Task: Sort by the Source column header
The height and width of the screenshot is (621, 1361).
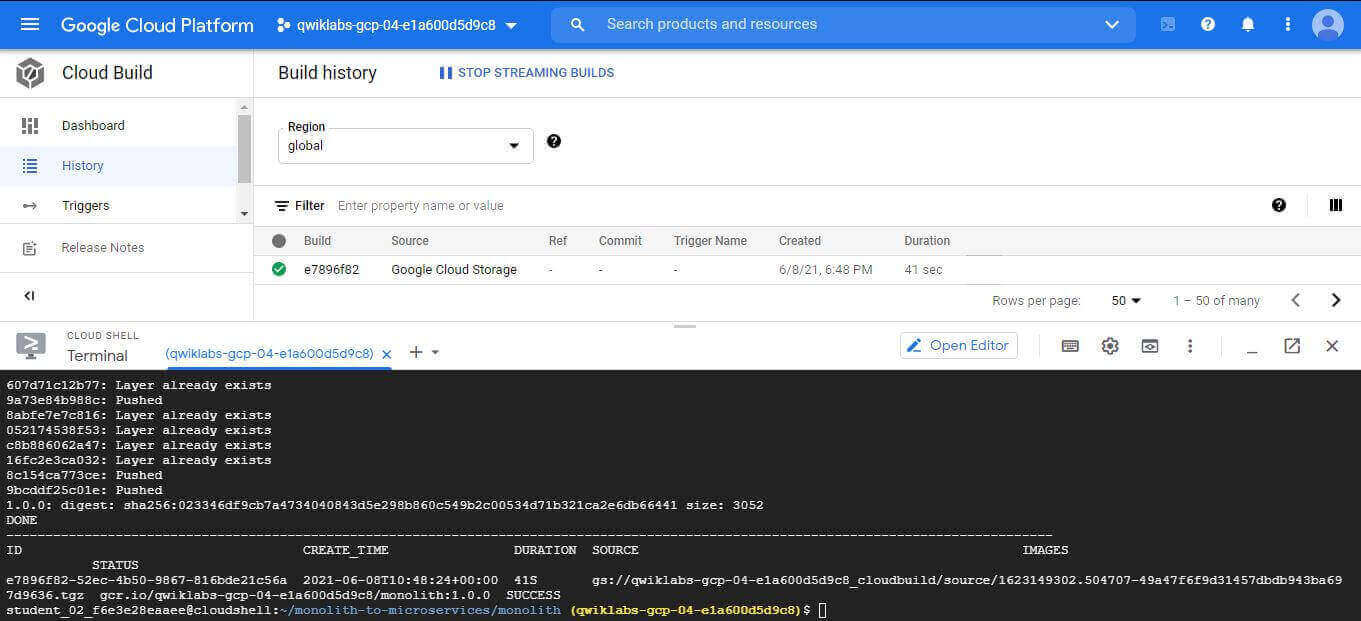Action: 410,241
